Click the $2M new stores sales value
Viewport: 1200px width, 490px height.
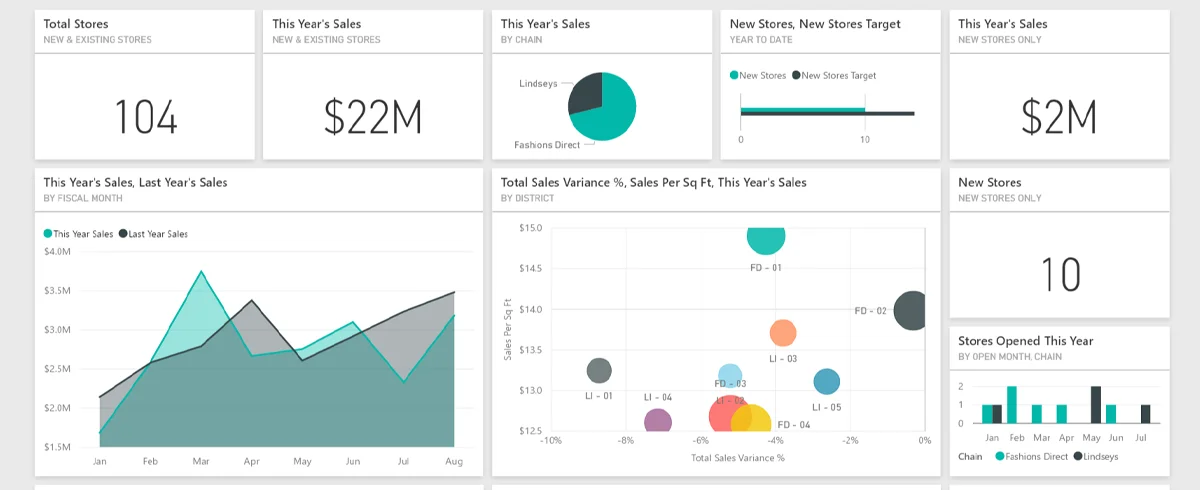click(1059, 117)
